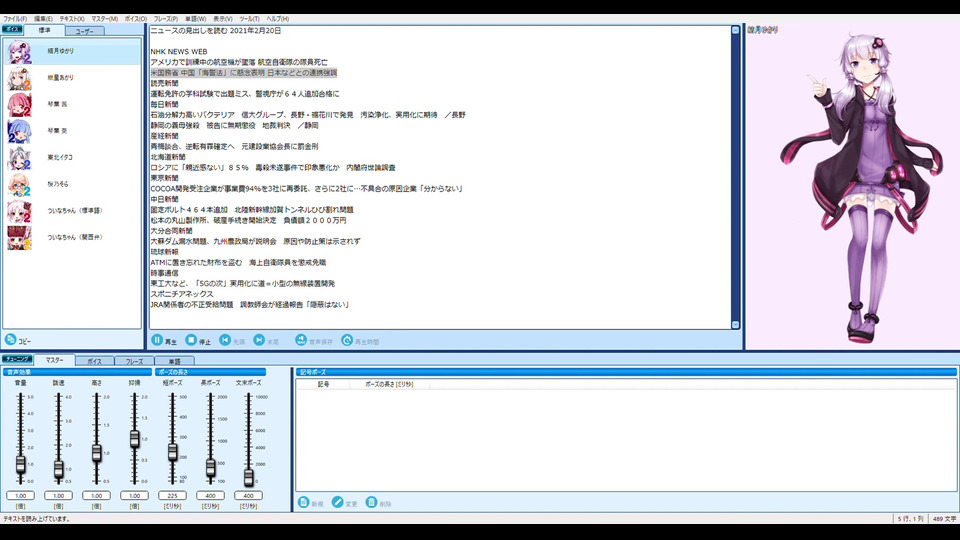Click the '5 行, 1 列' status entry
The width and height of the screenshot is (960, 540).
(x=910, y=519)
